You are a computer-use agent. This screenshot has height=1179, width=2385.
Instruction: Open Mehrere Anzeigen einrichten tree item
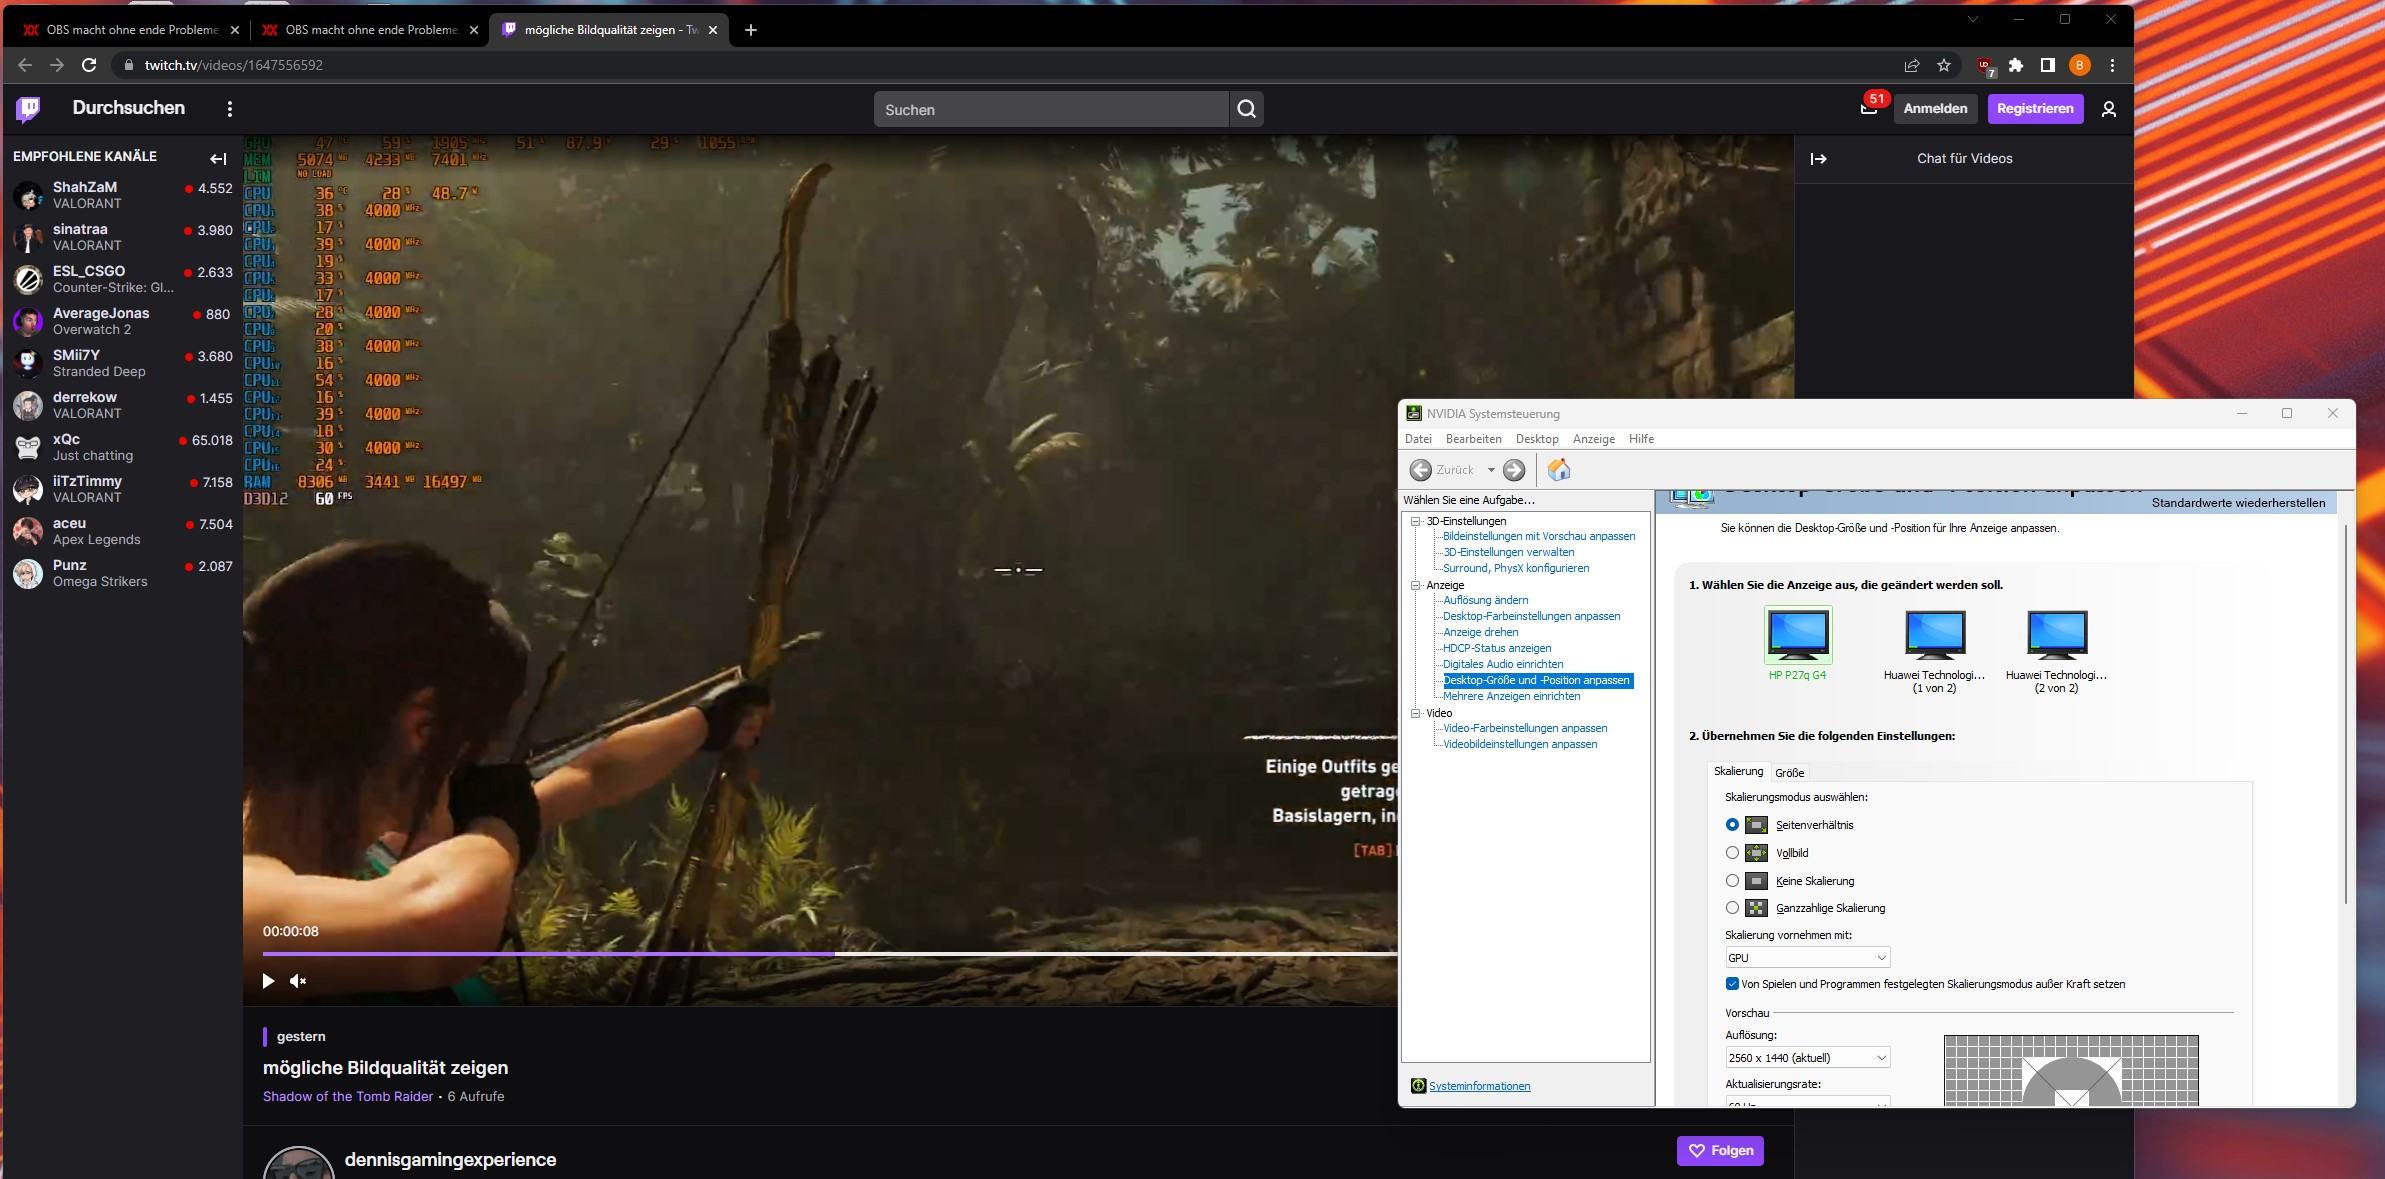tap(1511, 696)
